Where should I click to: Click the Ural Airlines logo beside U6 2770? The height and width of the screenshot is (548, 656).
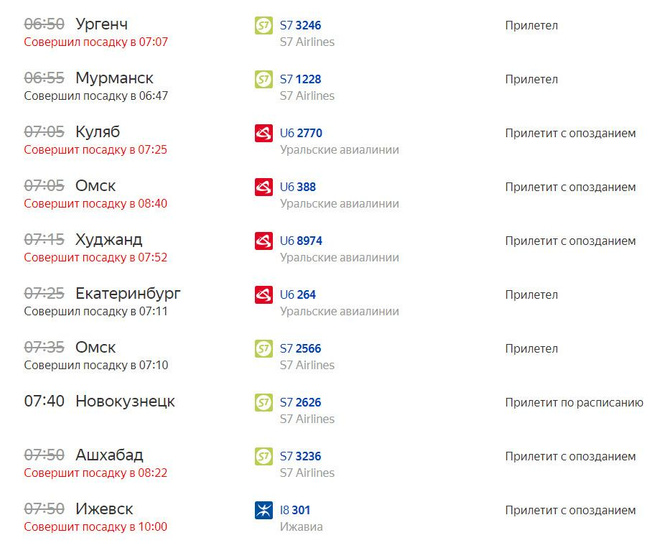(x=264, y=133)
